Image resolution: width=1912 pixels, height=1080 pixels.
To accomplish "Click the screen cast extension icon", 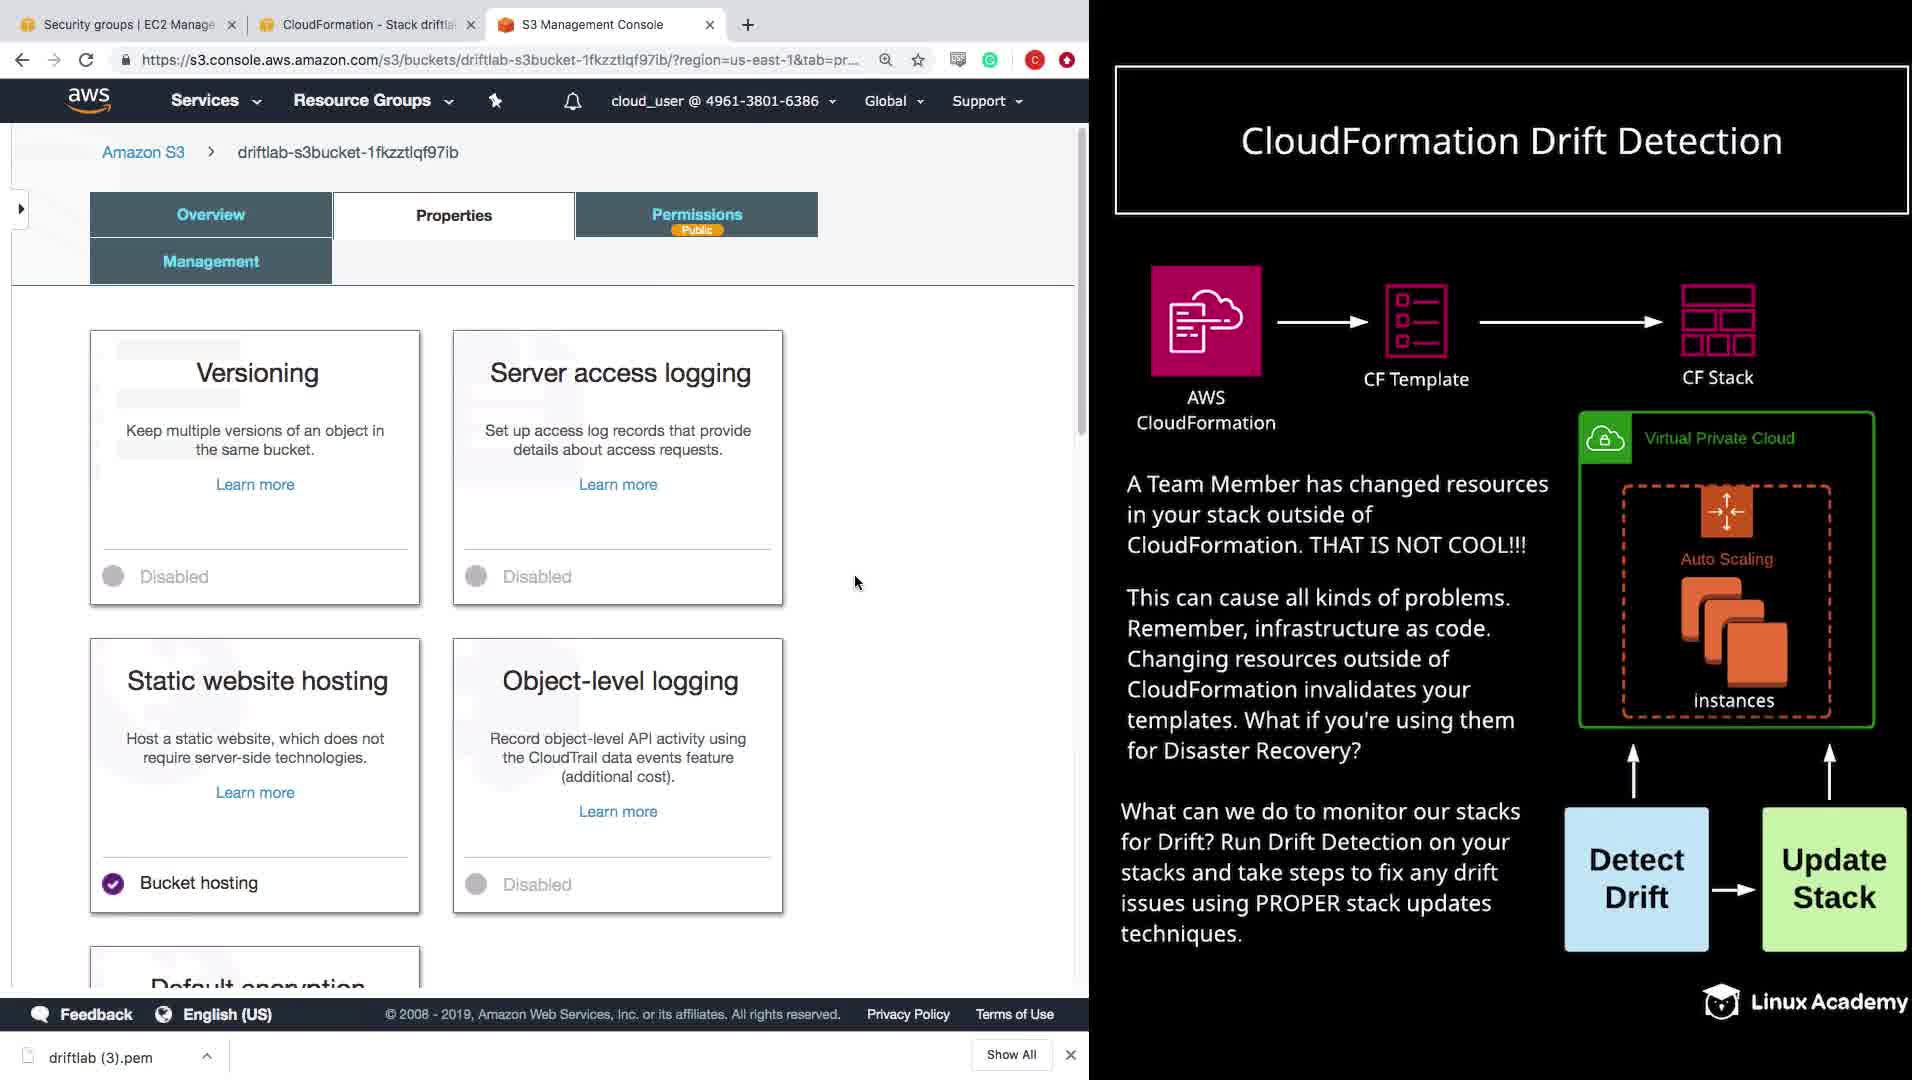I will (x=958, y=60).
